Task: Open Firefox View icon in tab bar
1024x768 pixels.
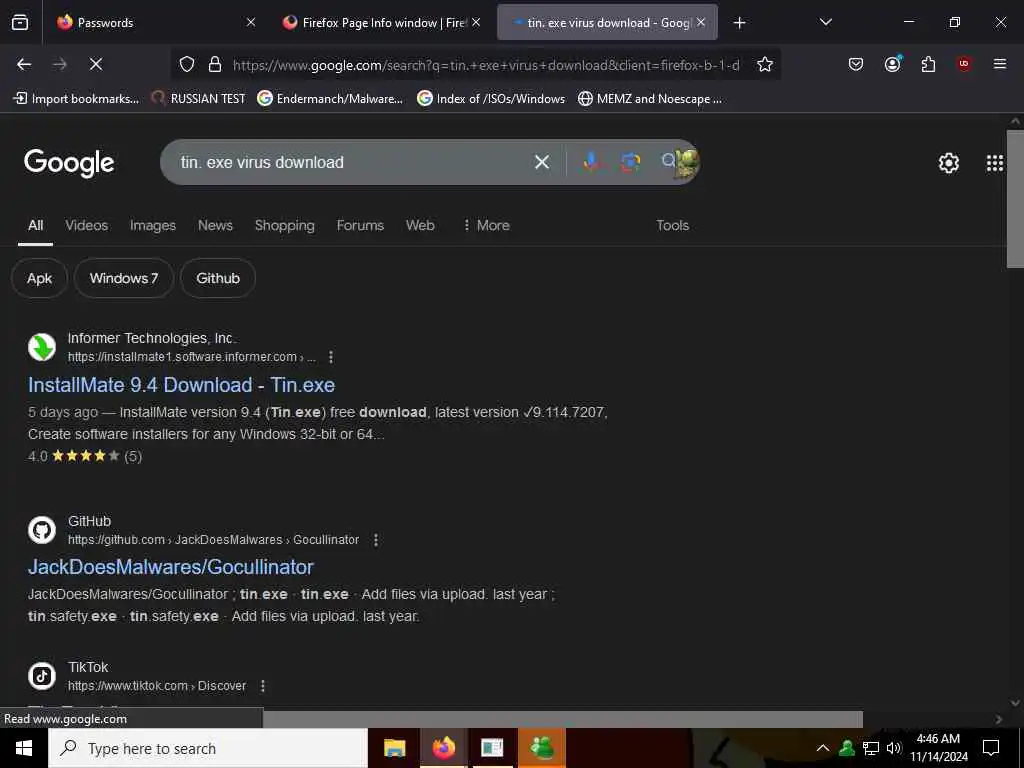Action: [20, 22]
